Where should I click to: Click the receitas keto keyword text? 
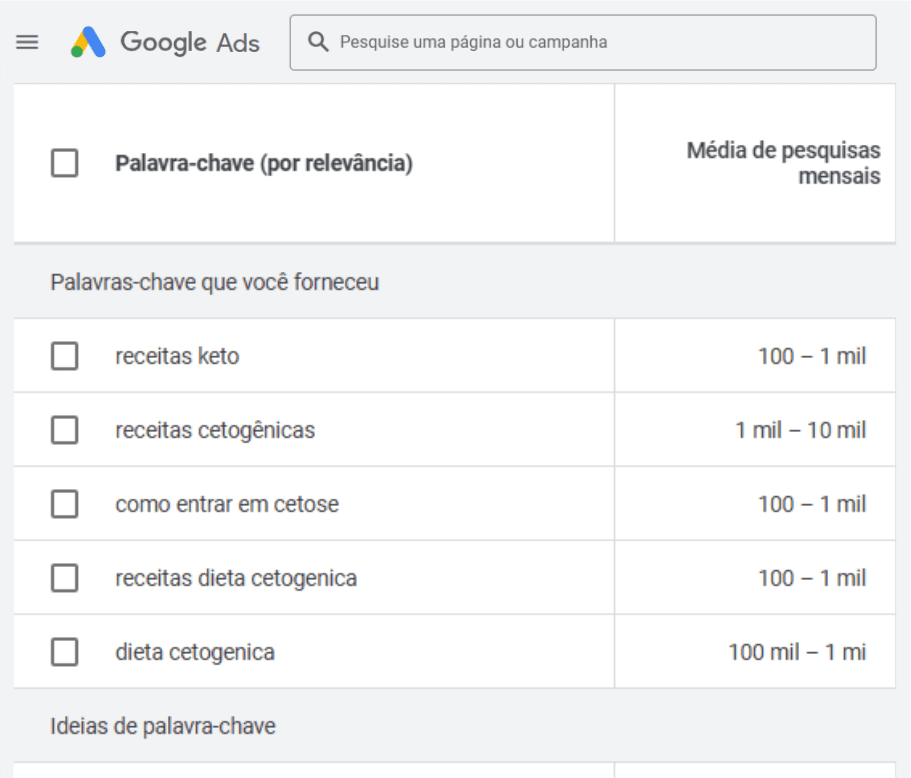[x=177, y=356]
